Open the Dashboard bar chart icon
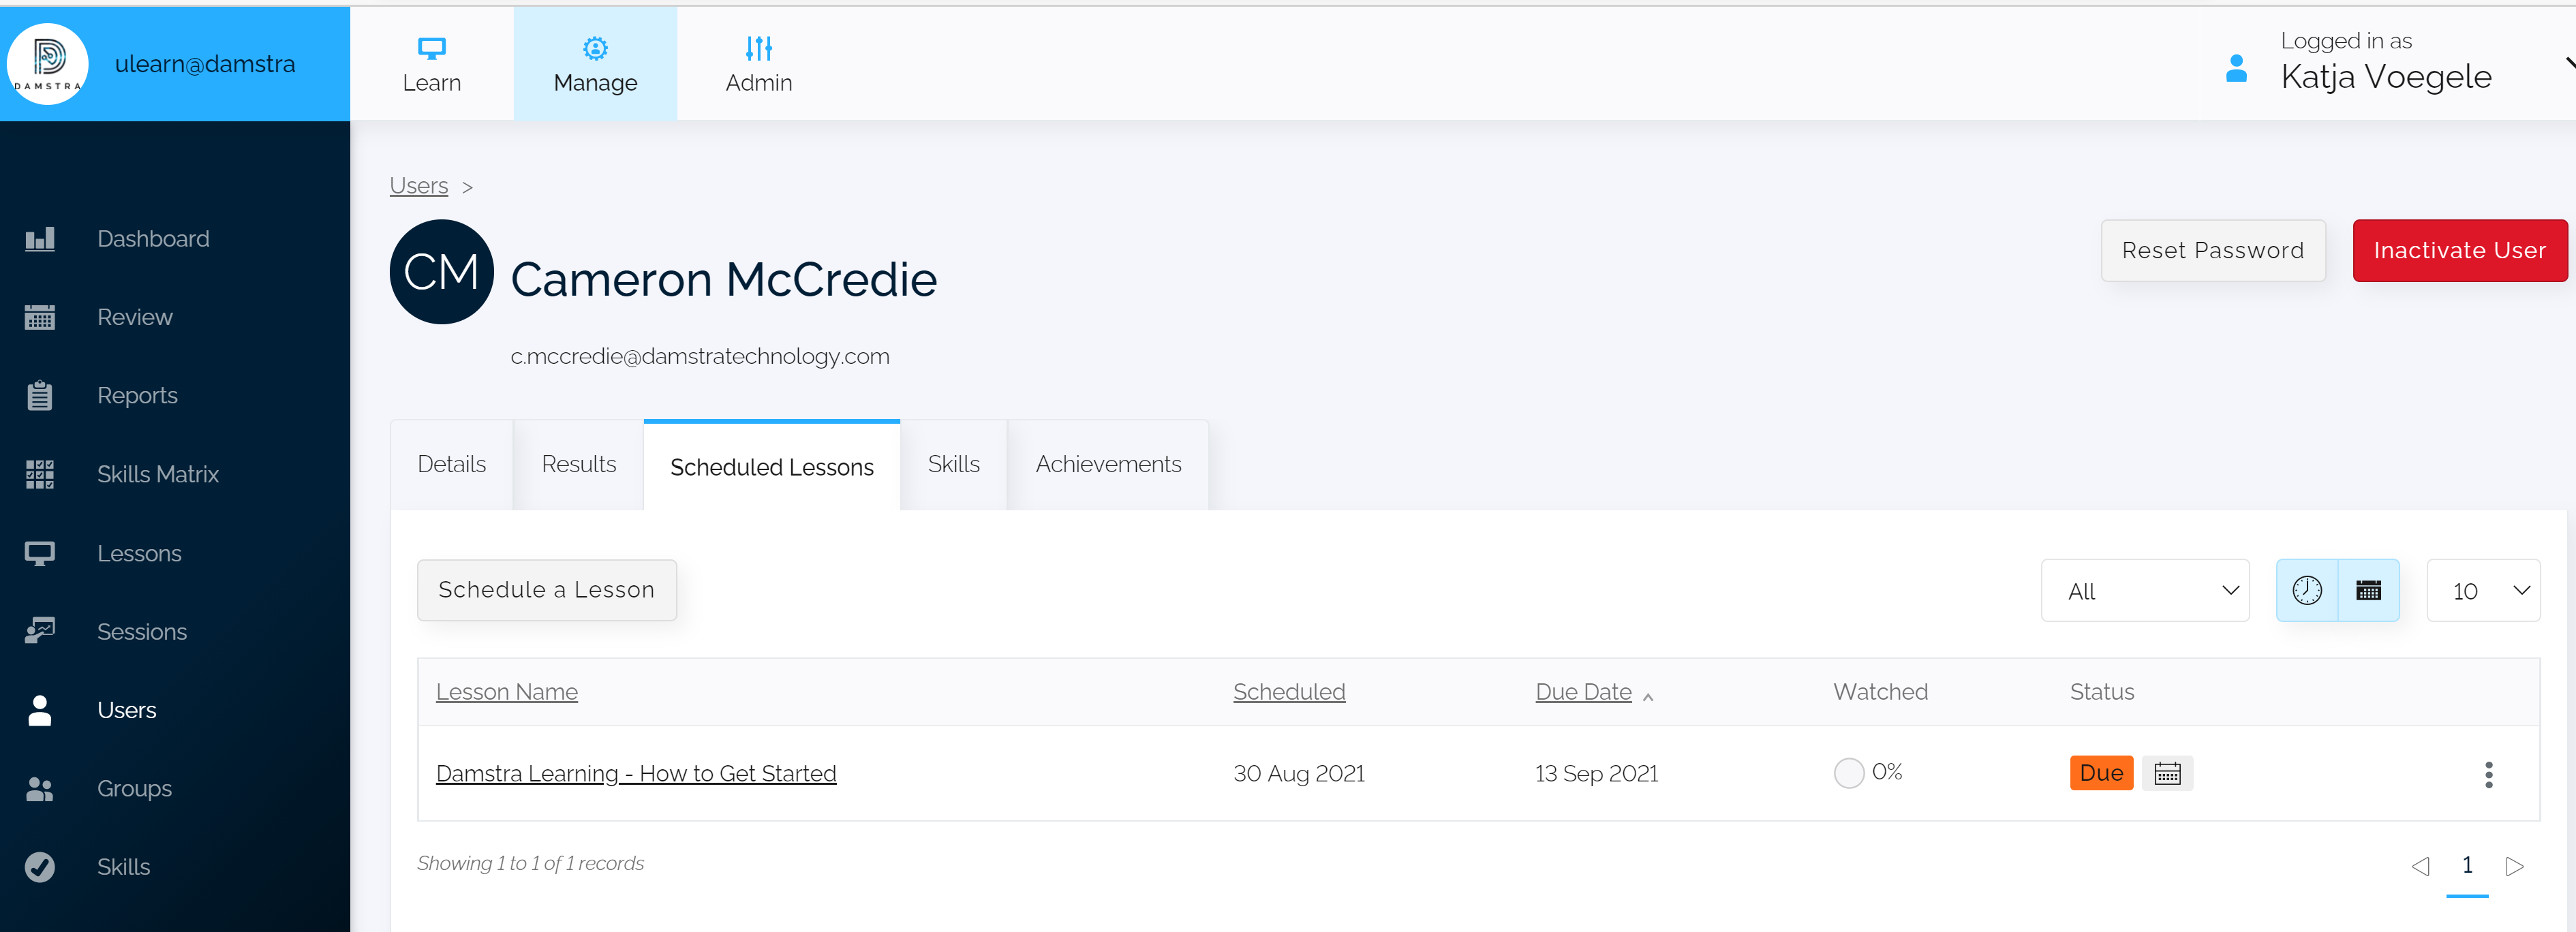Screen dimensions: 2576x932 tap(40, 239)
